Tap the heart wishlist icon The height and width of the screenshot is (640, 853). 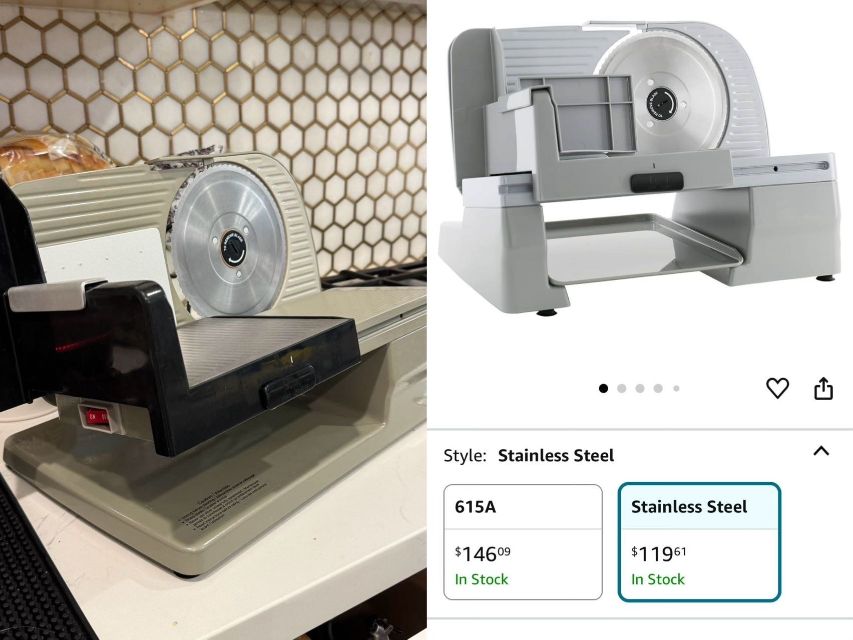point(777,388)
